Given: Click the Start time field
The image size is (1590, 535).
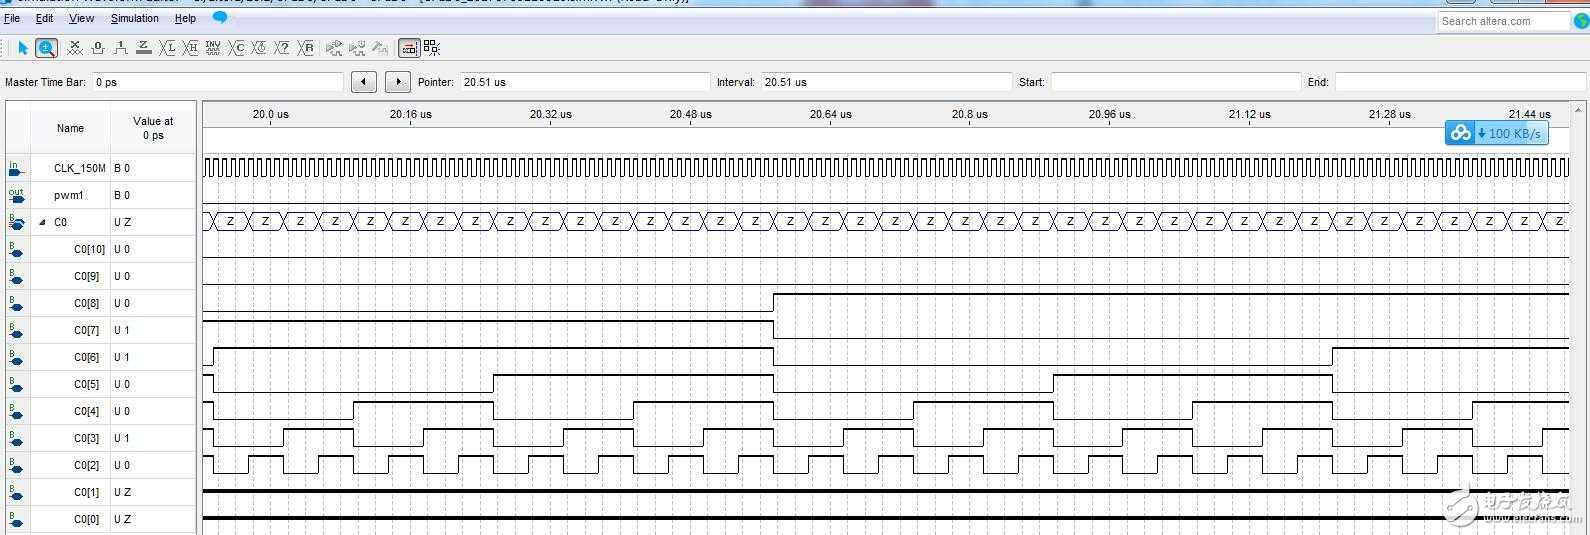Looking at the screenshot, I should (1175, 82).
